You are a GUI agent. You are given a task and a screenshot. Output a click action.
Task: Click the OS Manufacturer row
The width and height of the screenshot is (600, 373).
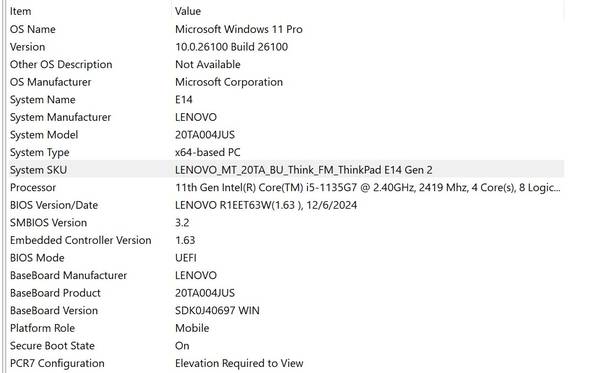tap(285, 82)
